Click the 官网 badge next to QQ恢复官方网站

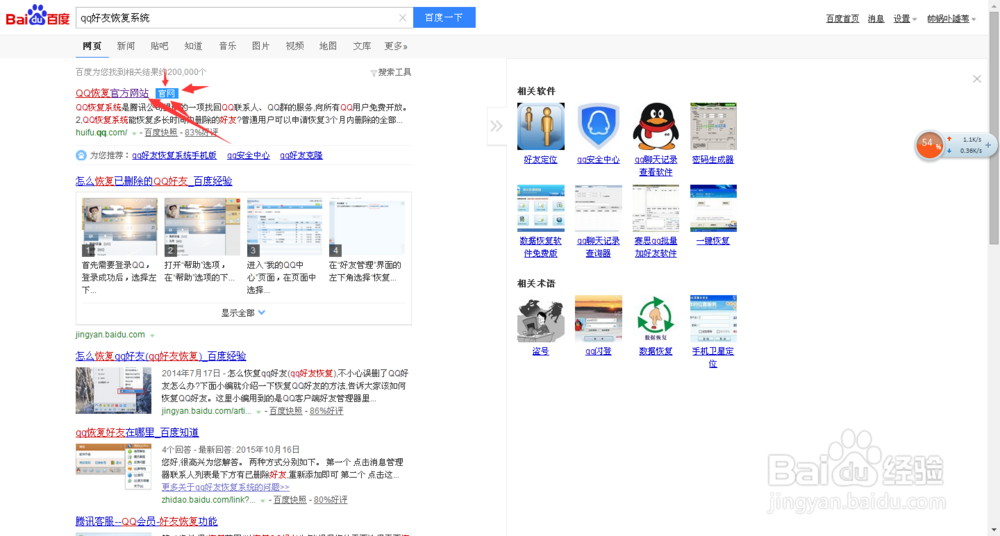point(166,93)
